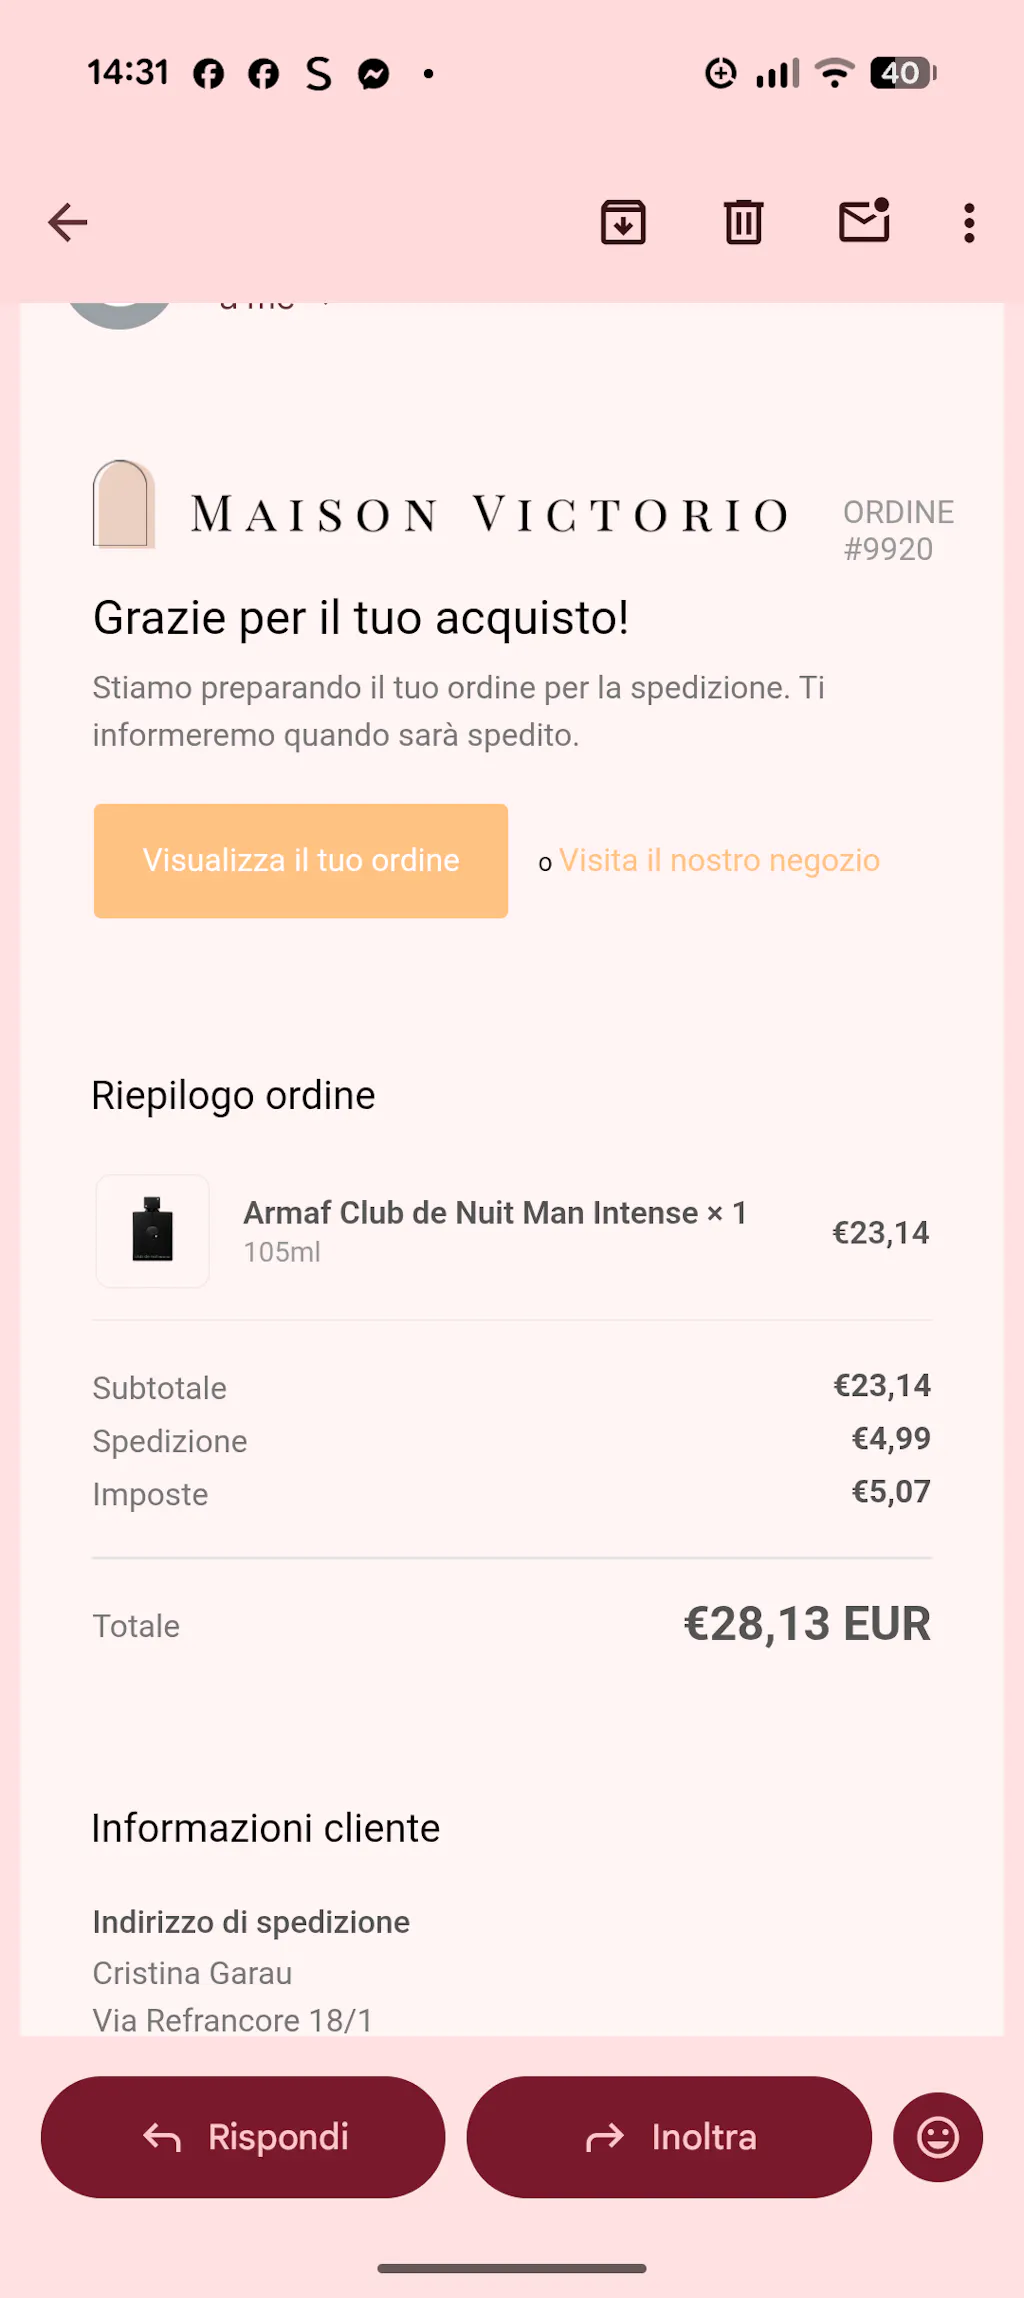
Task: Tap the order number #9920
Action: [x=888, y=549]
